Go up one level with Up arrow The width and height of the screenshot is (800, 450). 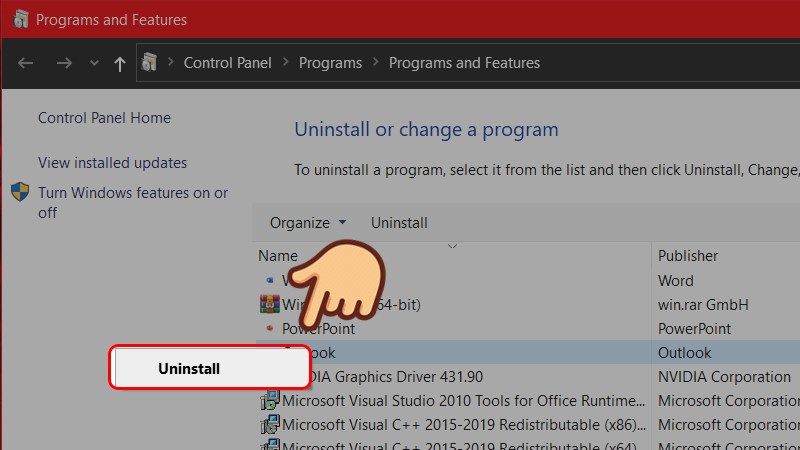point(120,63)
